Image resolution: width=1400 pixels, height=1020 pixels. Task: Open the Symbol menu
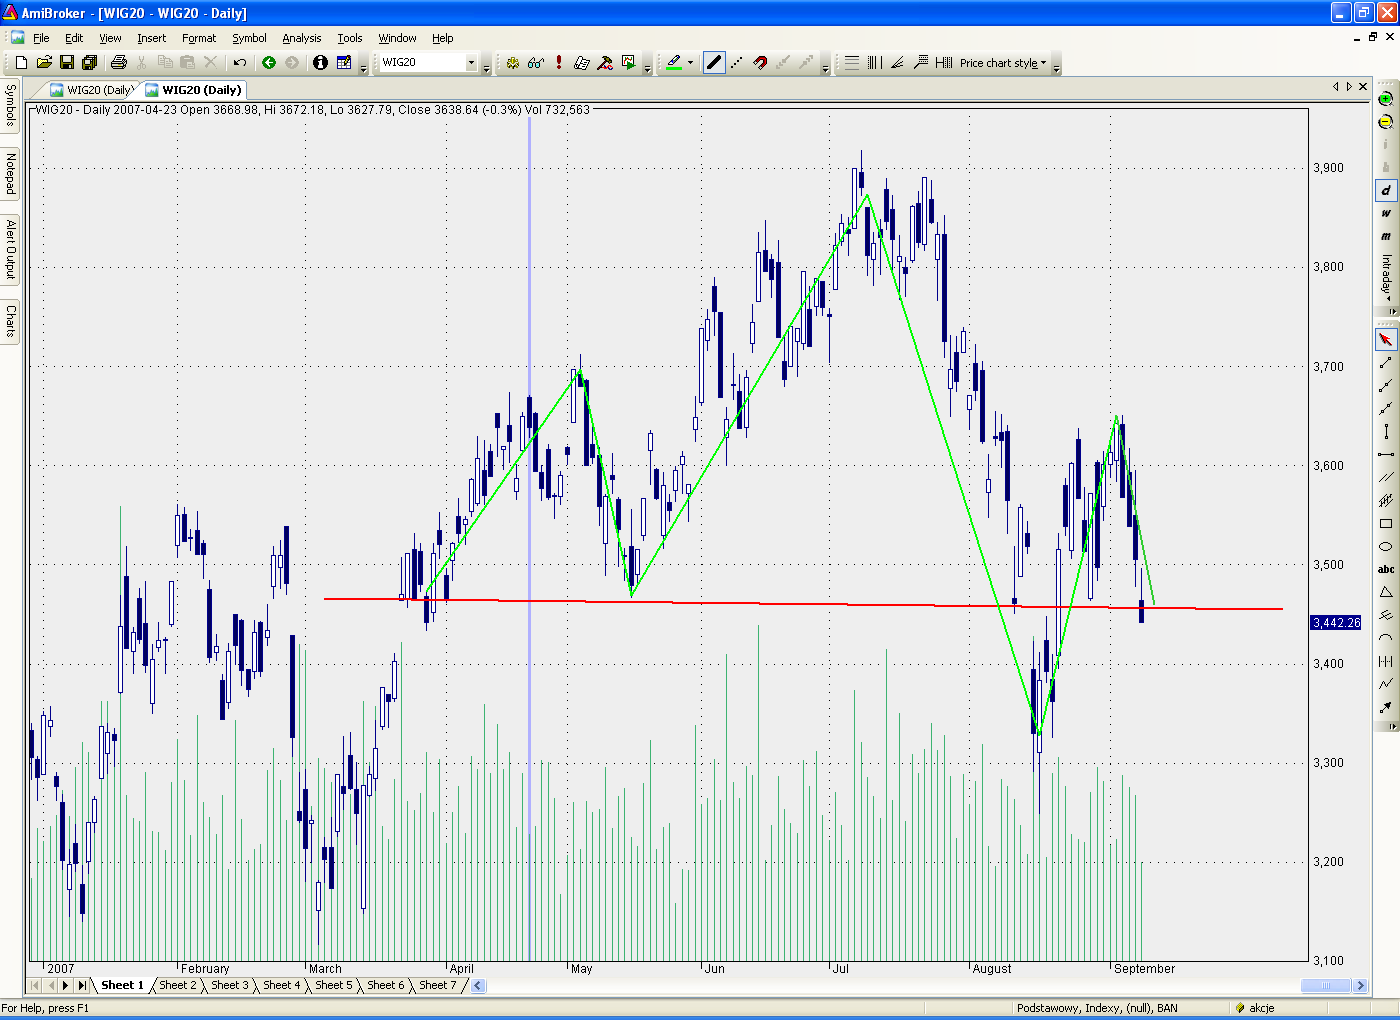249,38
